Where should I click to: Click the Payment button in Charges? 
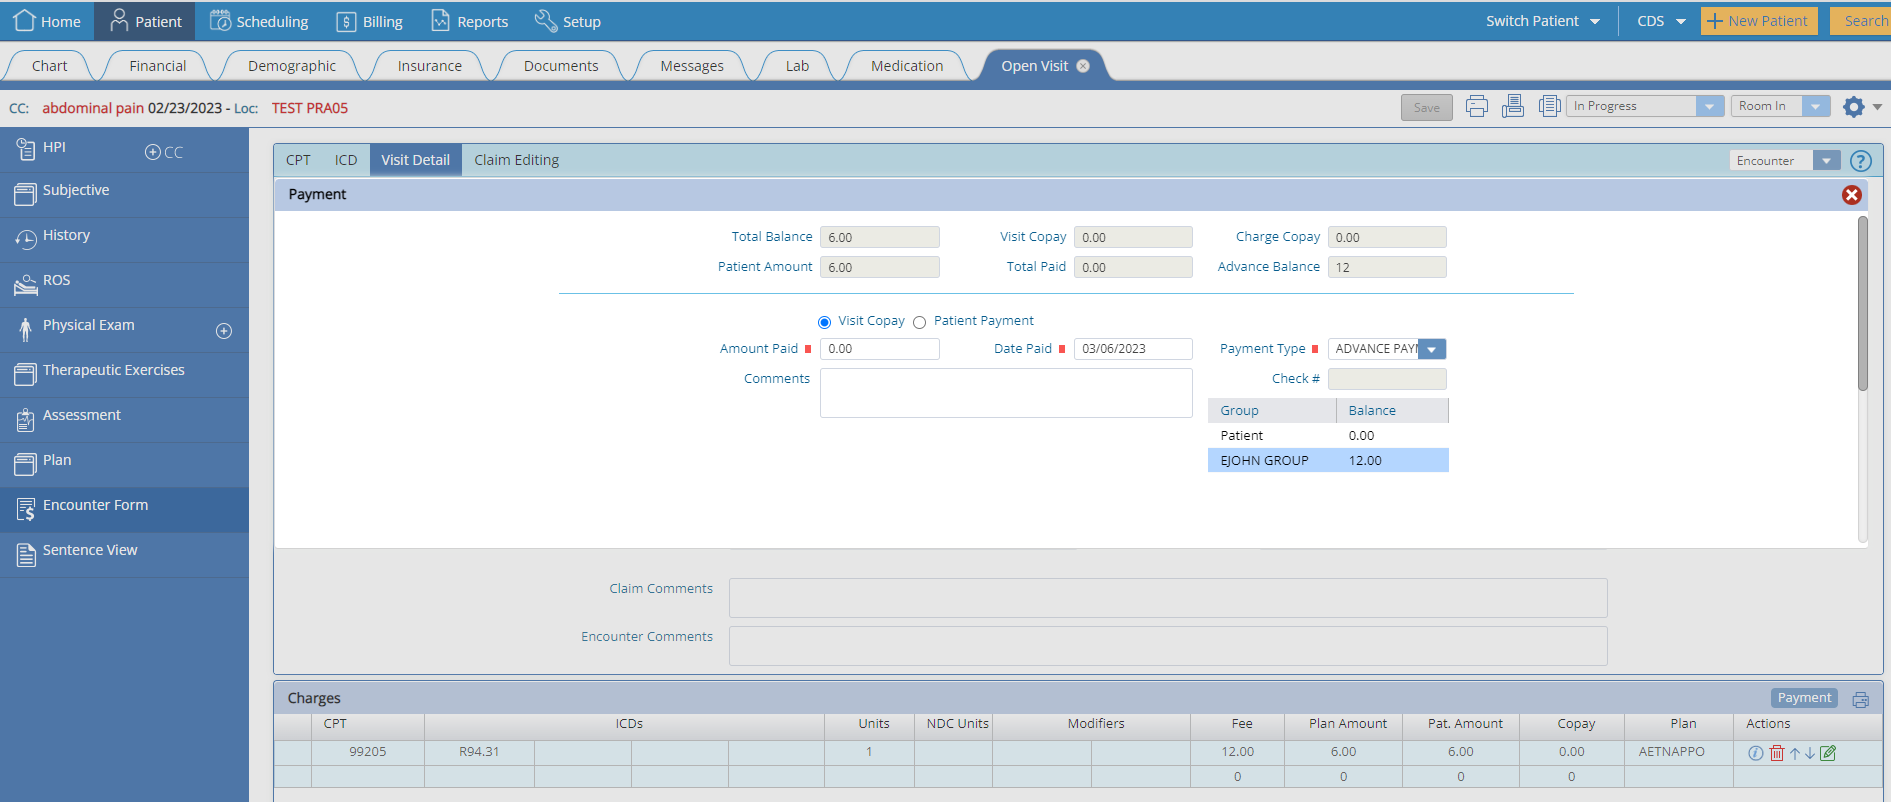click(1804, 698)
